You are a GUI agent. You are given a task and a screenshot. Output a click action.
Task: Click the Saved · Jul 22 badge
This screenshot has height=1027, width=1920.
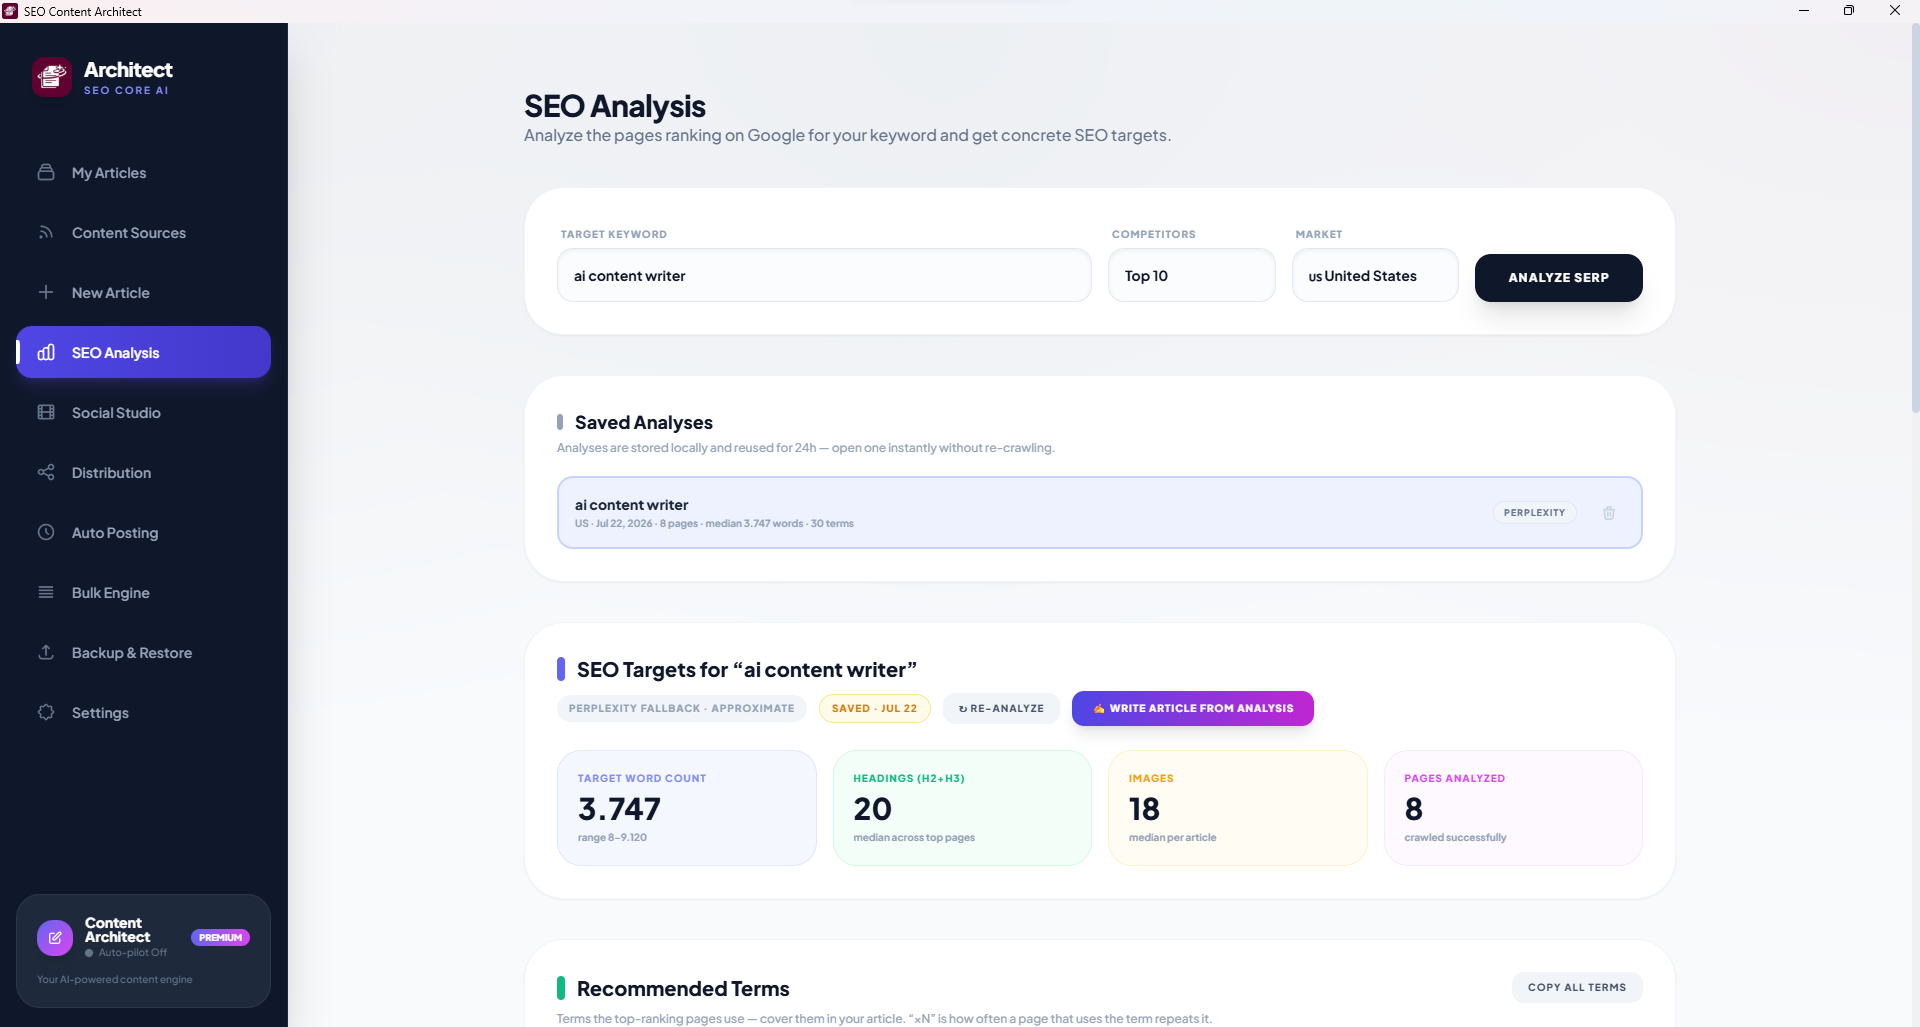(875, 708)
